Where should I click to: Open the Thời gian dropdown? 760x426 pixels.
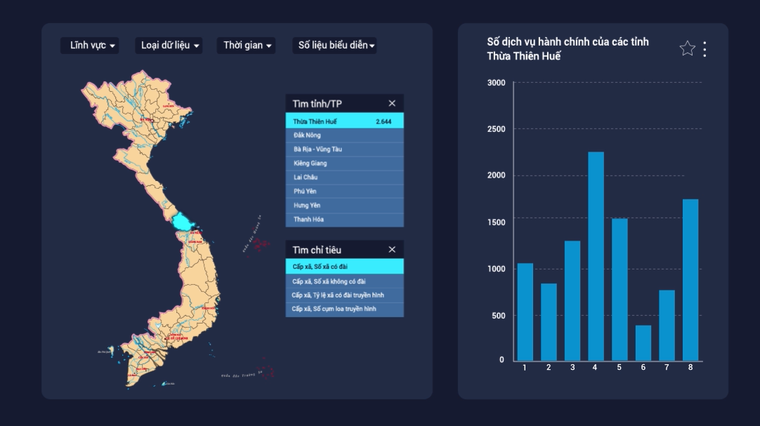coord(247,45)
